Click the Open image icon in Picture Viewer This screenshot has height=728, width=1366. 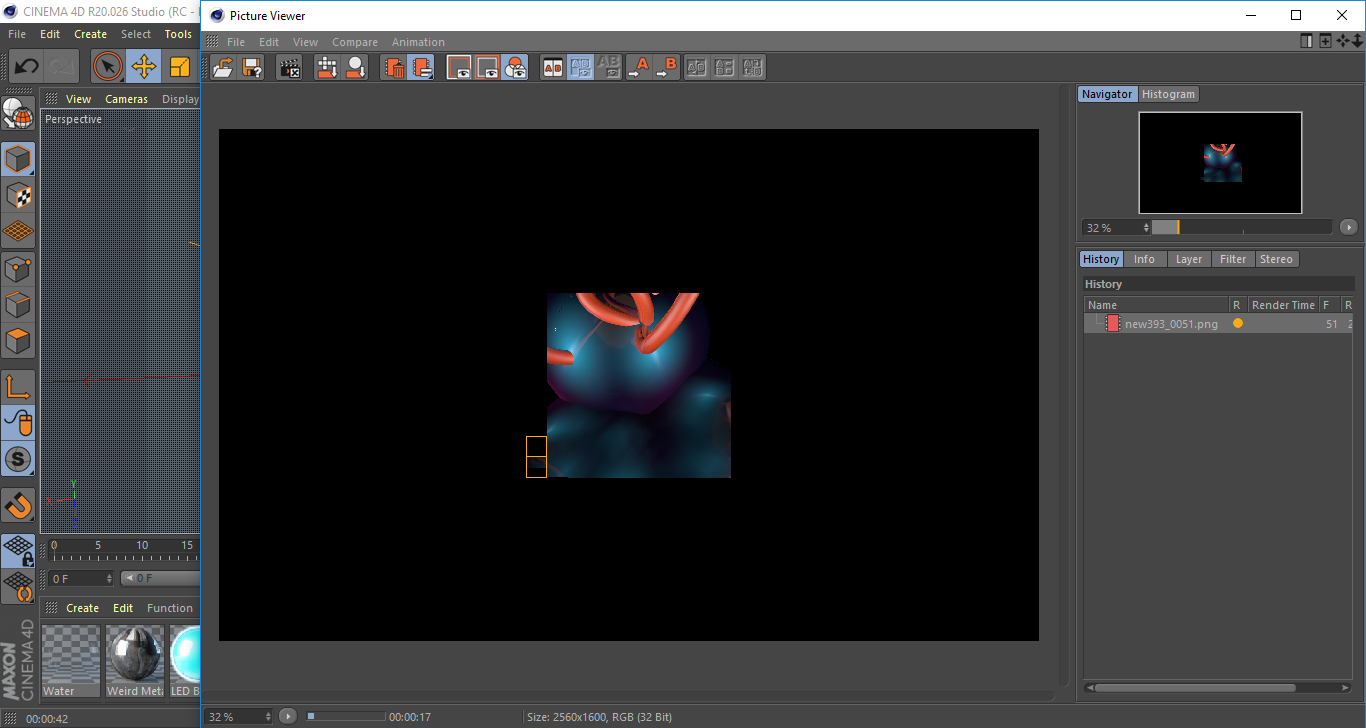tap(224, 68)
